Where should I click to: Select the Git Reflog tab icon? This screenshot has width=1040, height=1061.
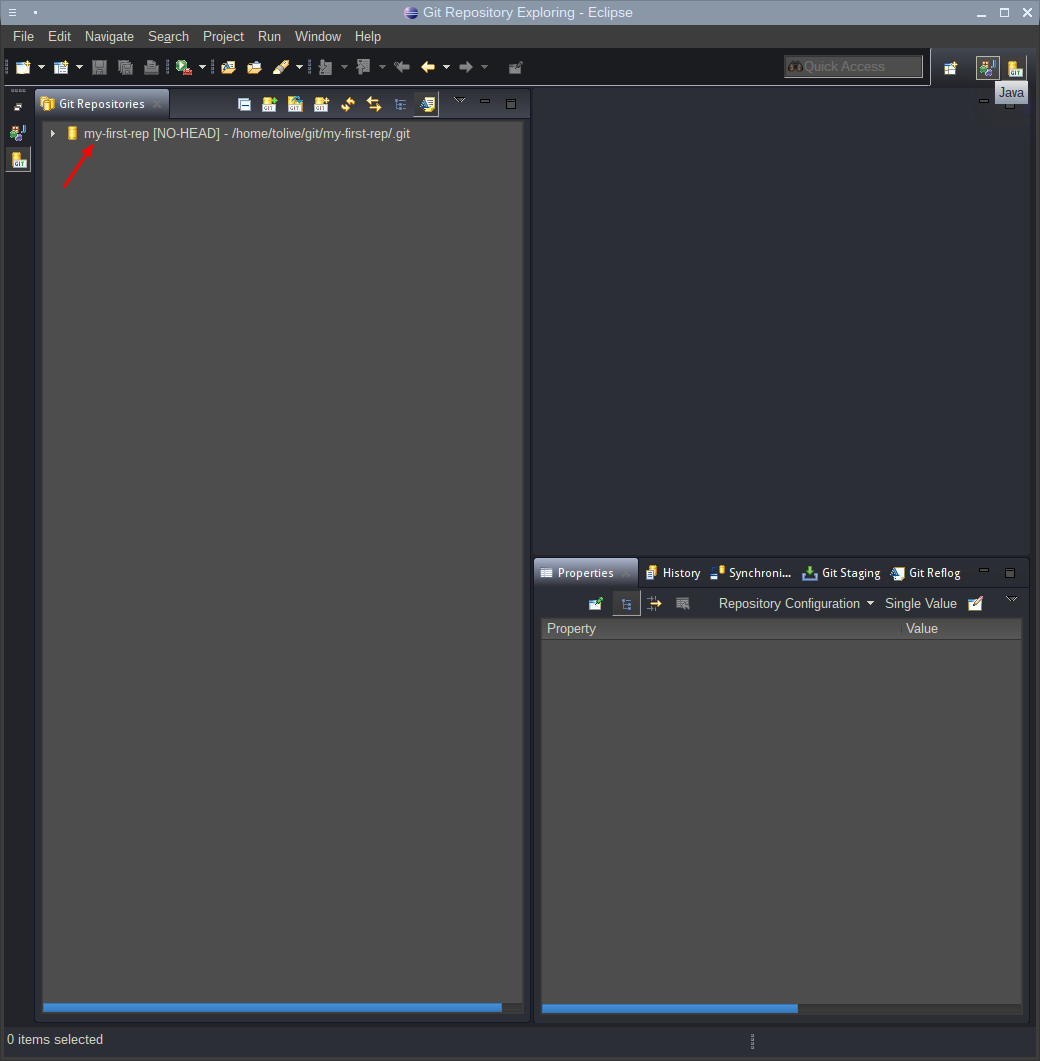click(897, 573)
